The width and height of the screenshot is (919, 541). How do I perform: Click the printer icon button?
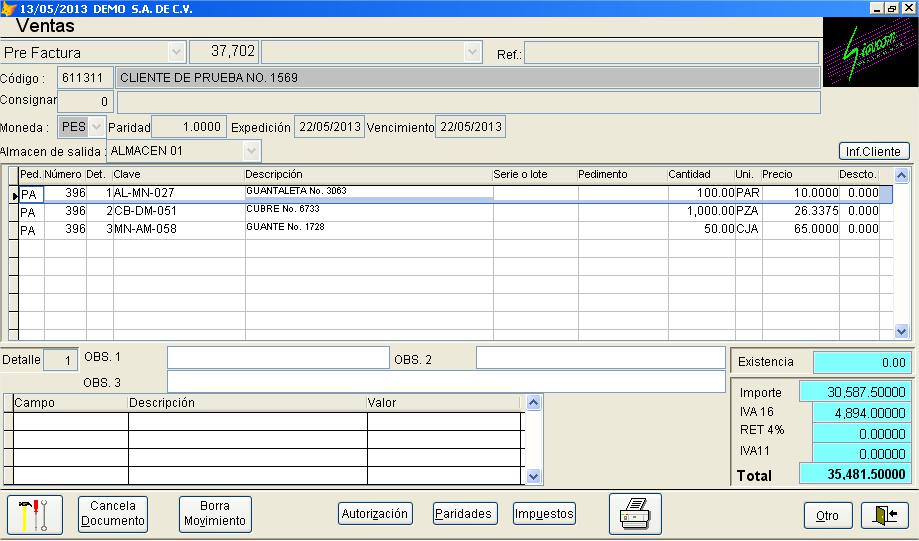[x=635, y=514]
